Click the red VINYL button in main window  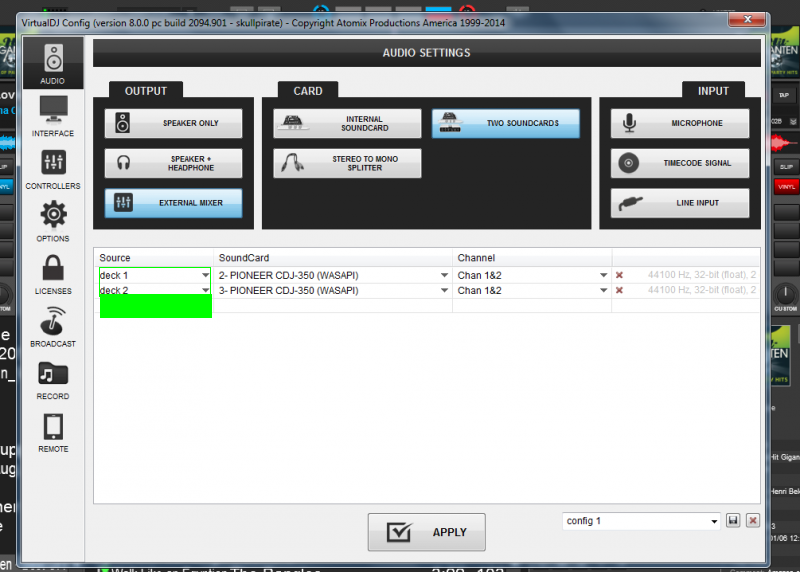(x=786, y=186)
